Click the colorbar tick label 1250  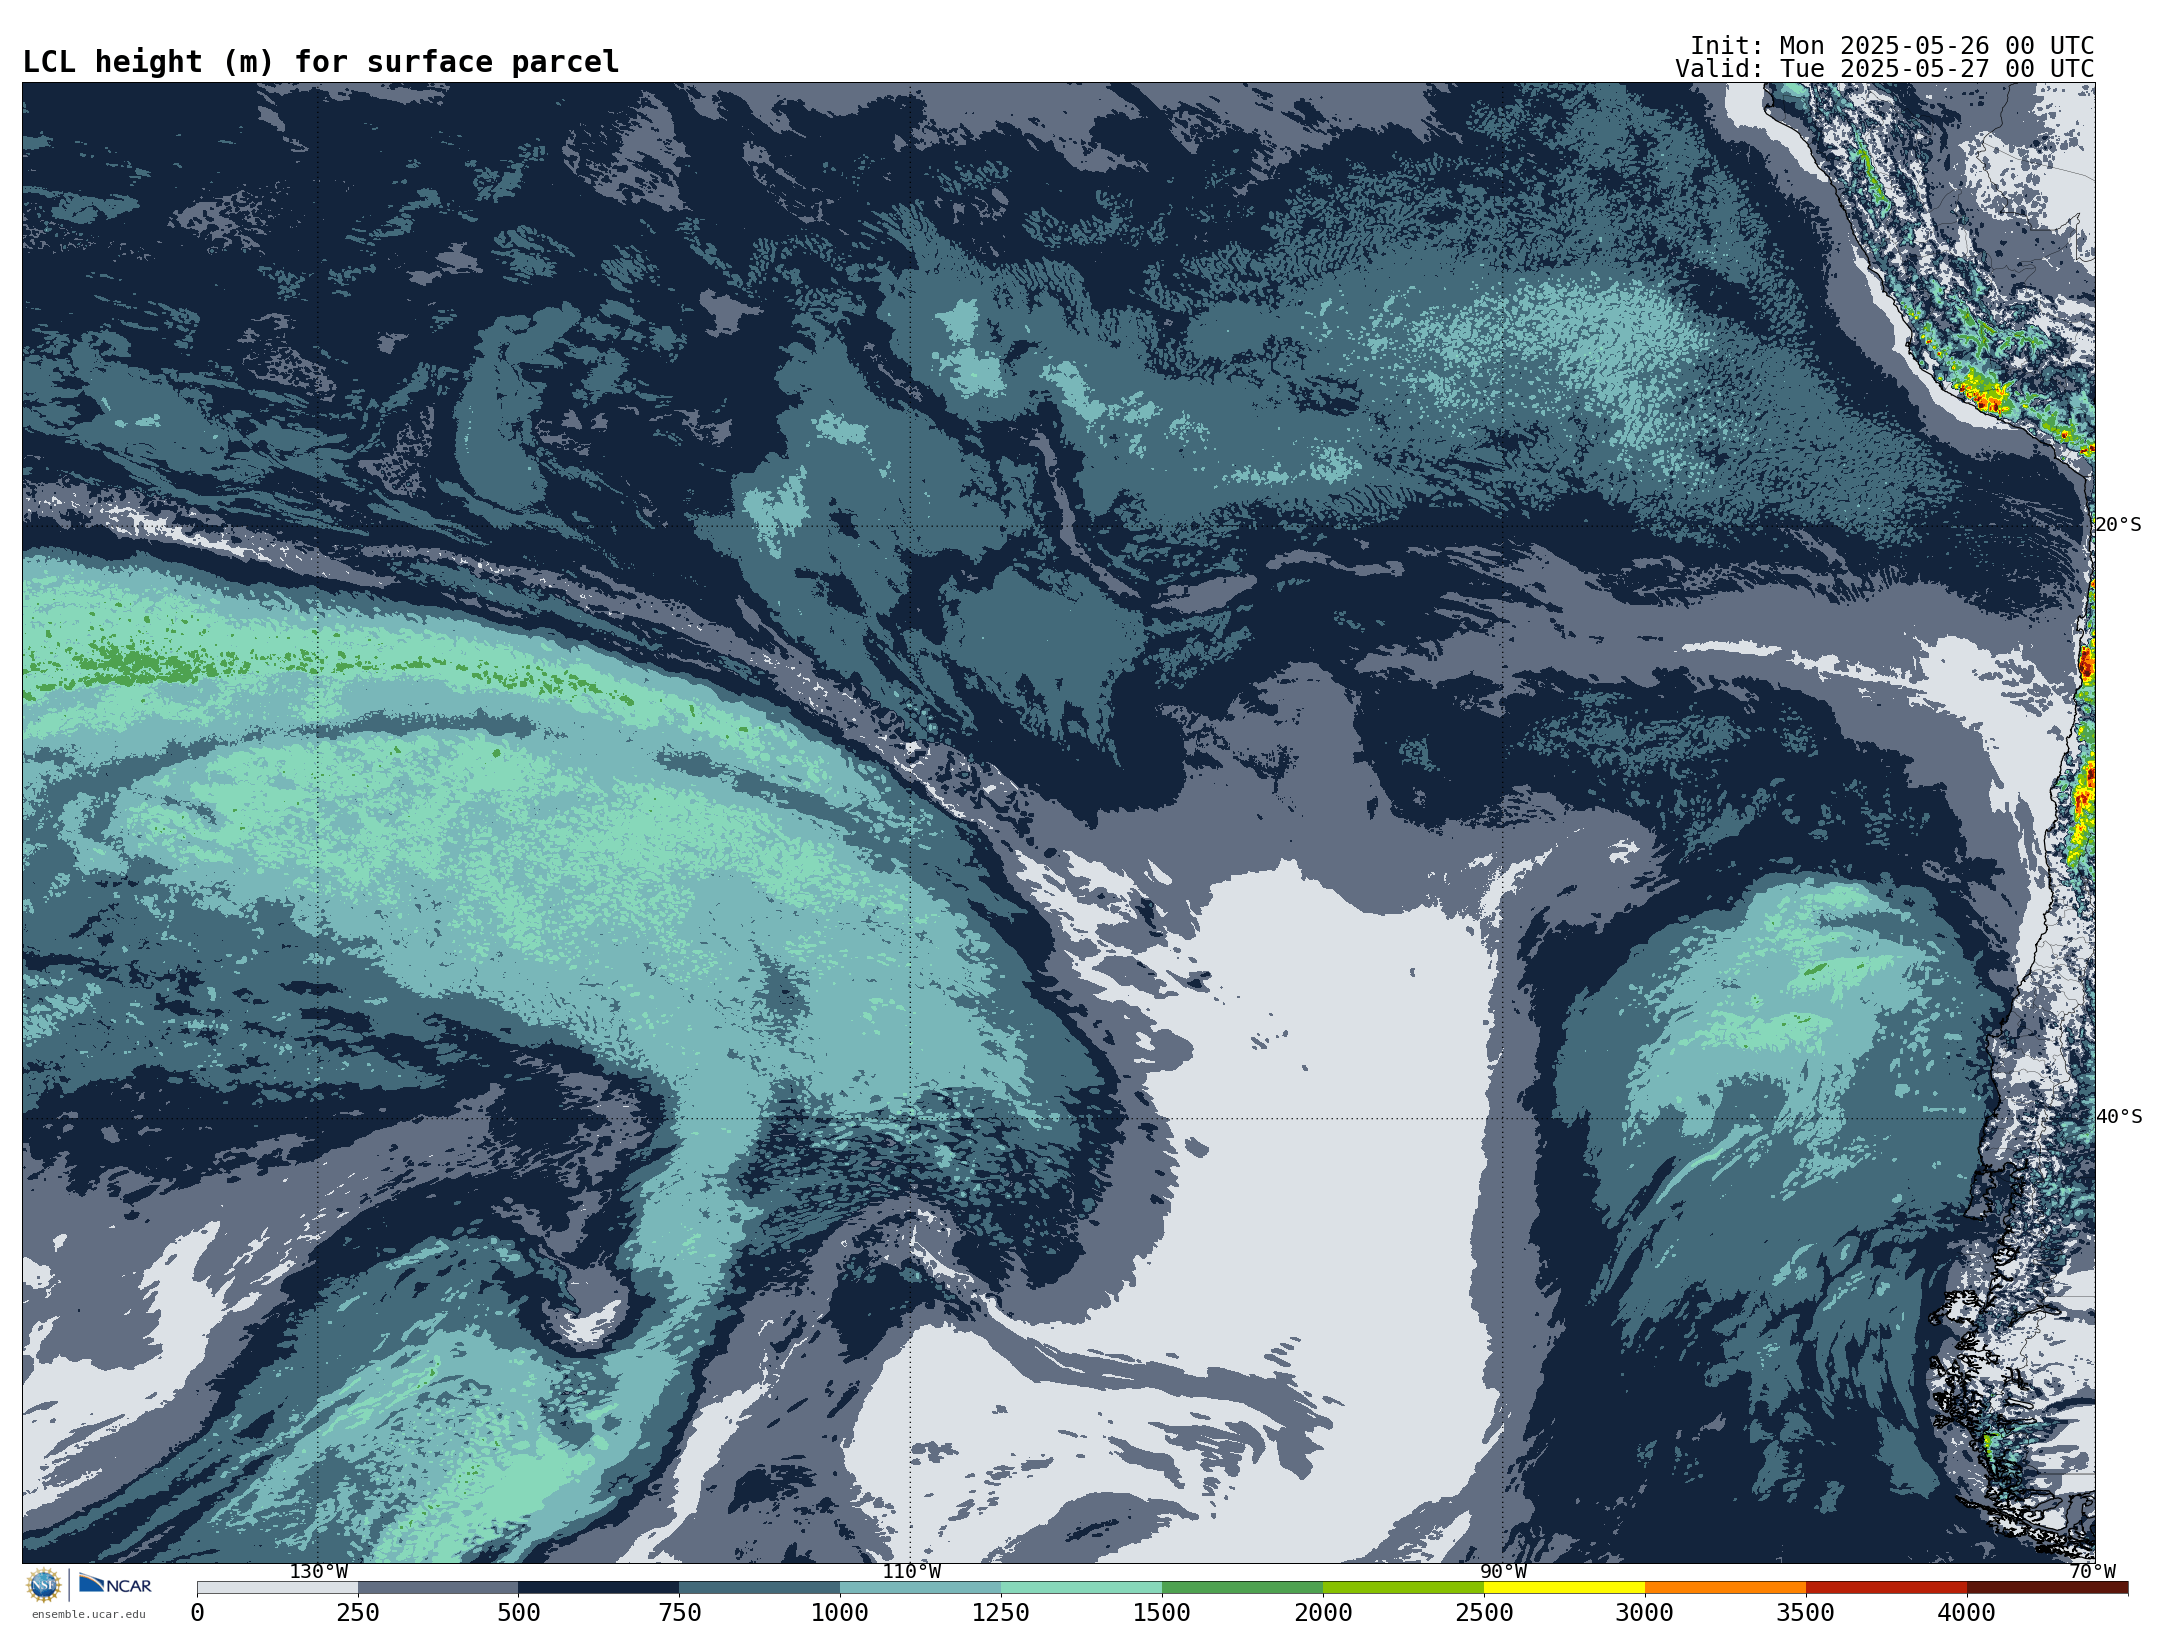pos(1001,1613)
